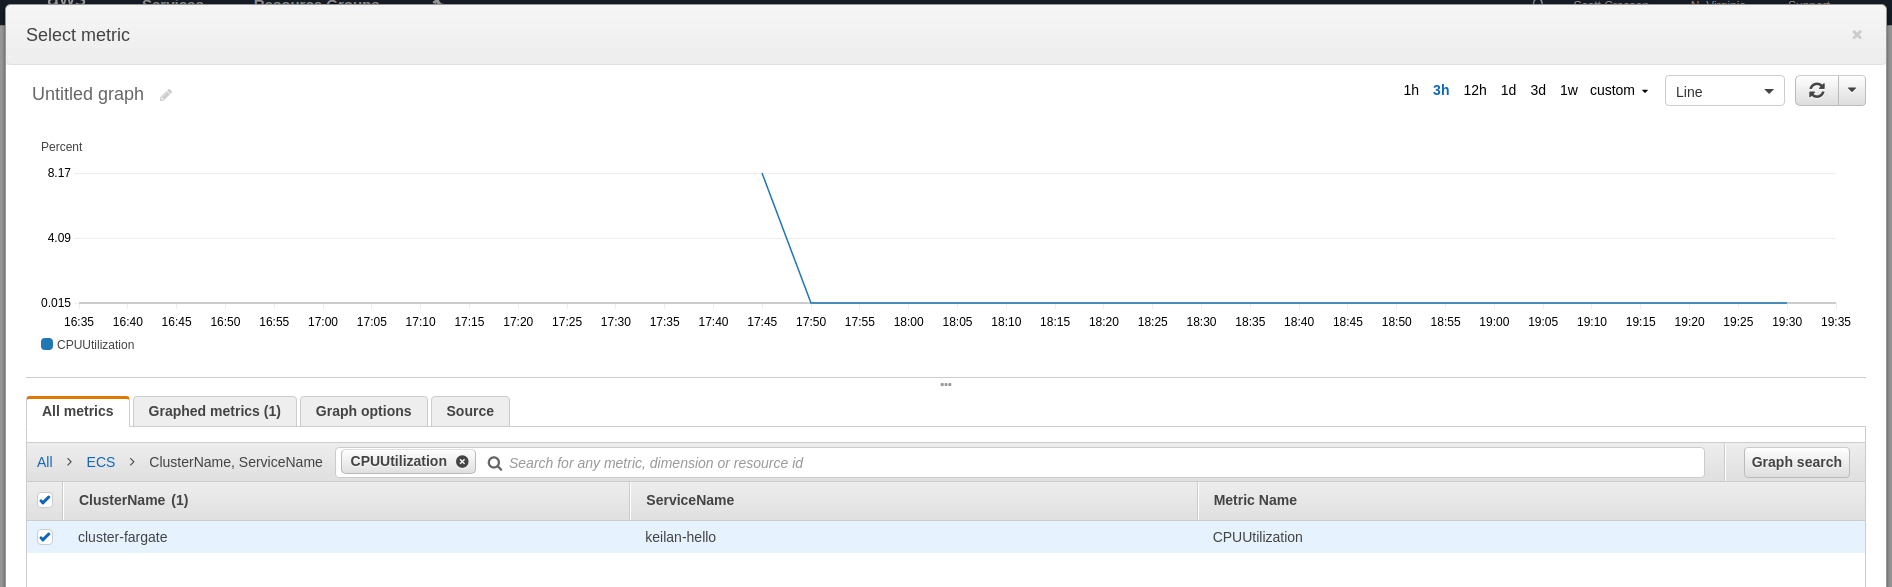
Task: Click the pencil icon to rename graph
Action: [x=166, y=95]
